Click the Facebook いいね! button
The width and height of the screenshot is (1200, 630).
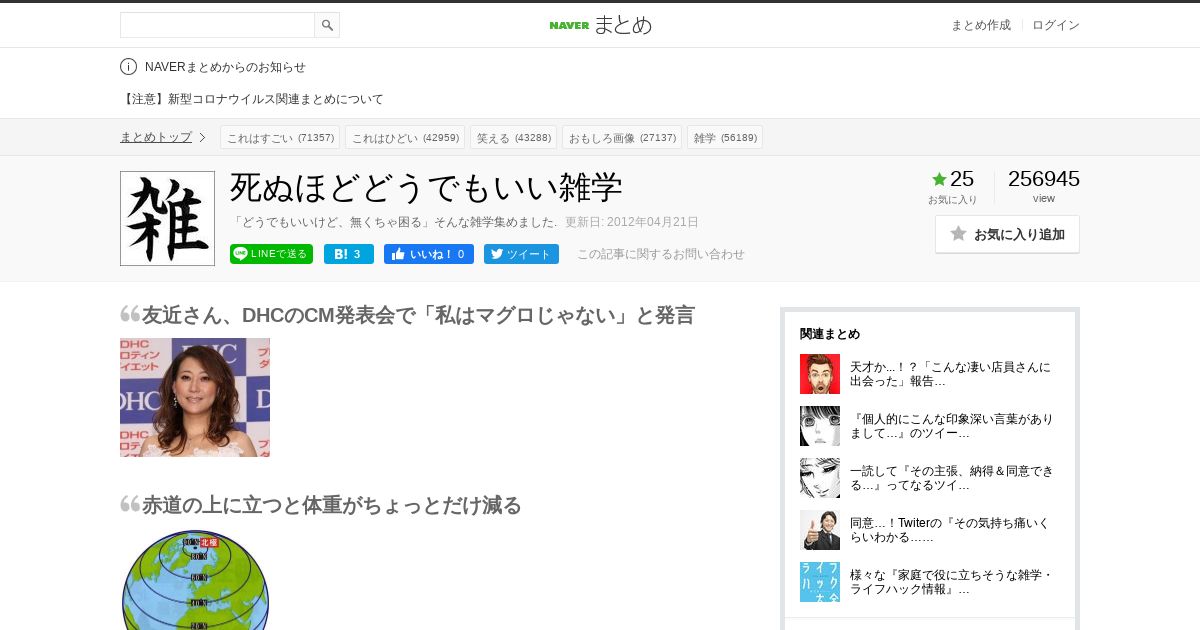(429, 254)
